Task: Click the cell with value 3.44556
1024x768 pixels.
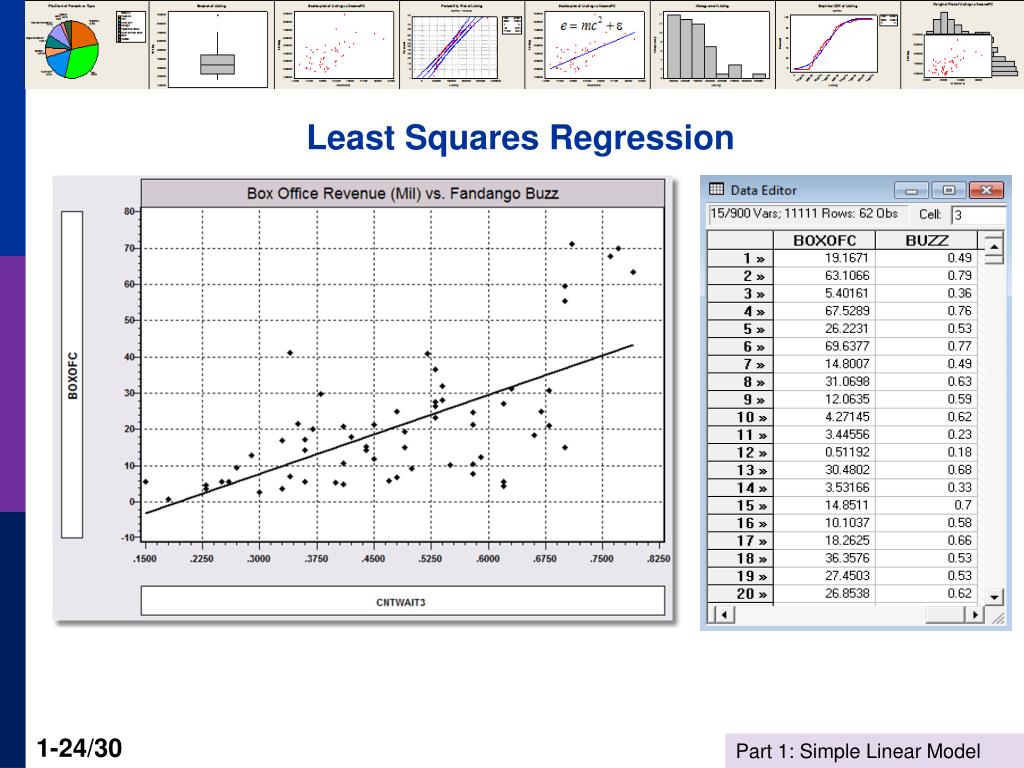Action: click(x=824, y=434)
